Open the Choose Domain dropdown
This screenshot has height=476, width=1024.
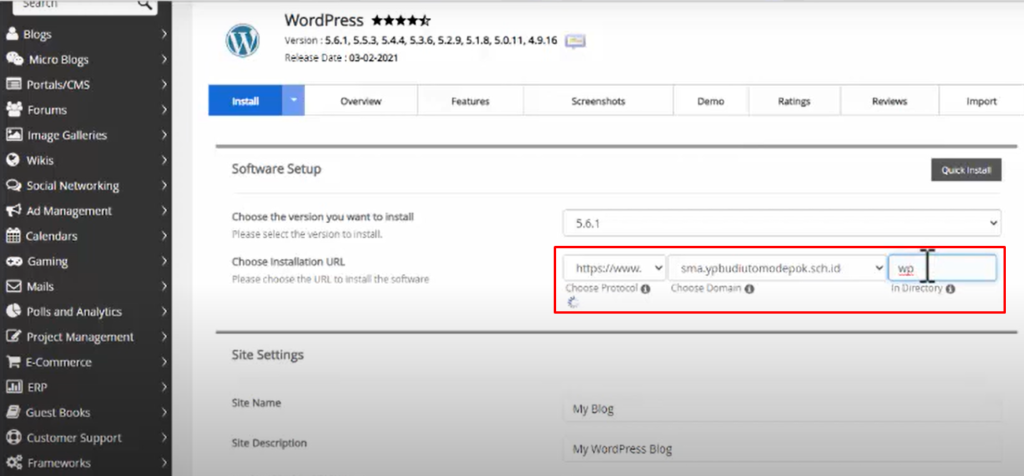tap(776, 268)
